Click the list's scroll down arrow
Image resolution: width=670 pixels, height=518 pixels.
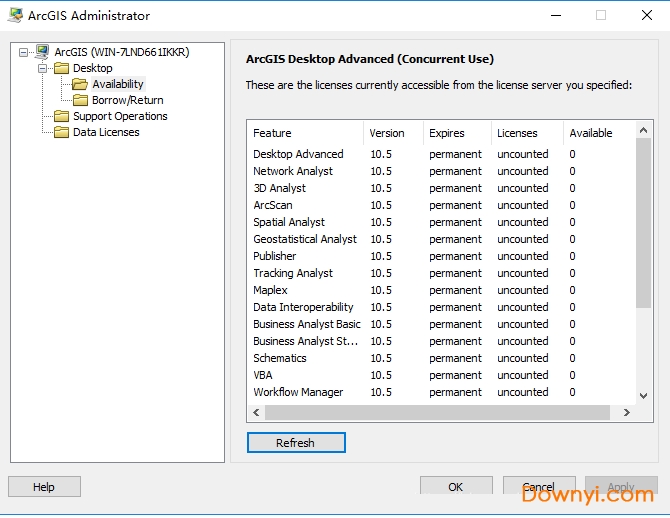644,396
